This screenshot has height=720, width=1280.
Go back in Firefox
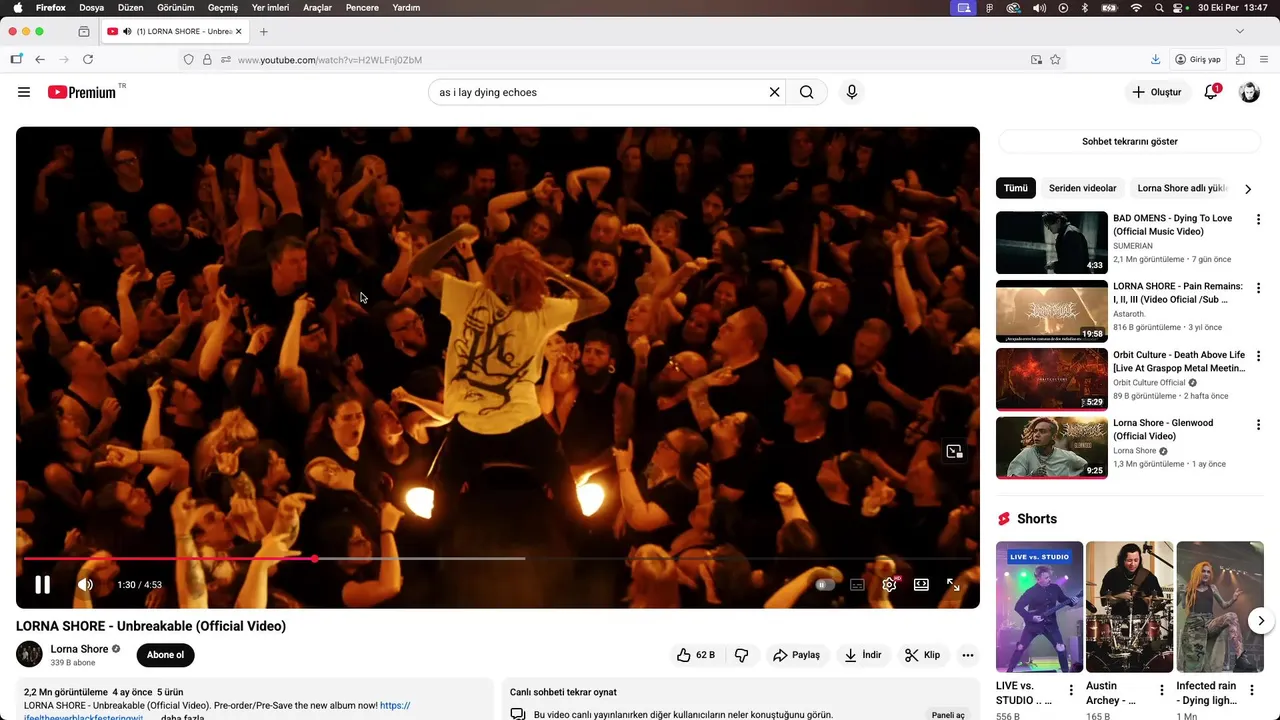coord(40,60)
